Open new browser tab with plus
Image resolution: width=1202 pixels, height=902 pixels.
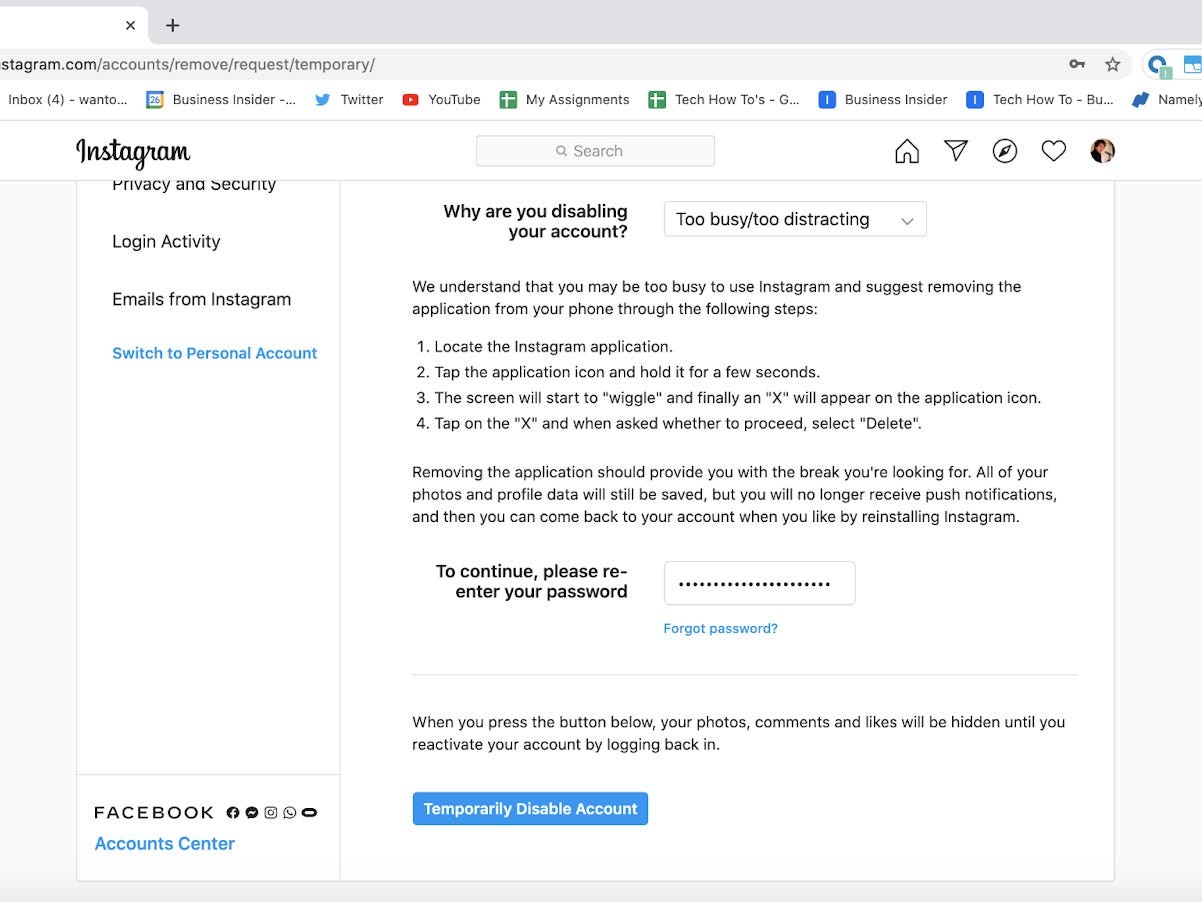(173, 25)
